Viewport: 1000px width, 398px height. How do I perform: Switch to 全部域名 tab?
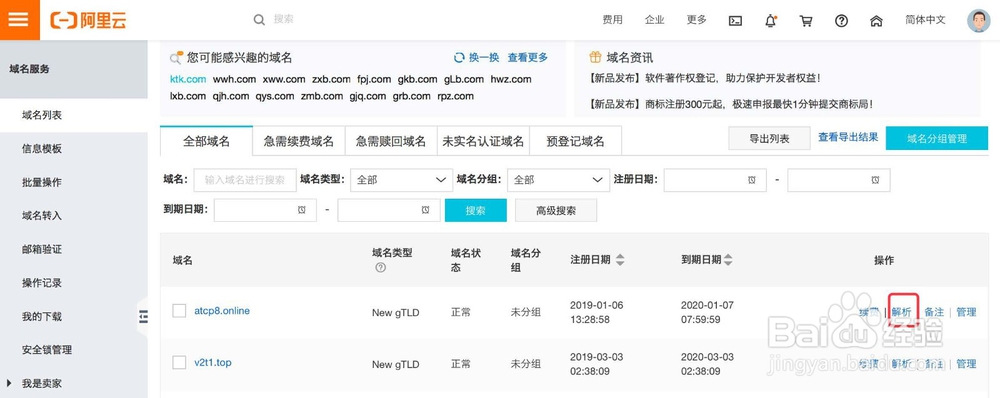click(206, 141)
